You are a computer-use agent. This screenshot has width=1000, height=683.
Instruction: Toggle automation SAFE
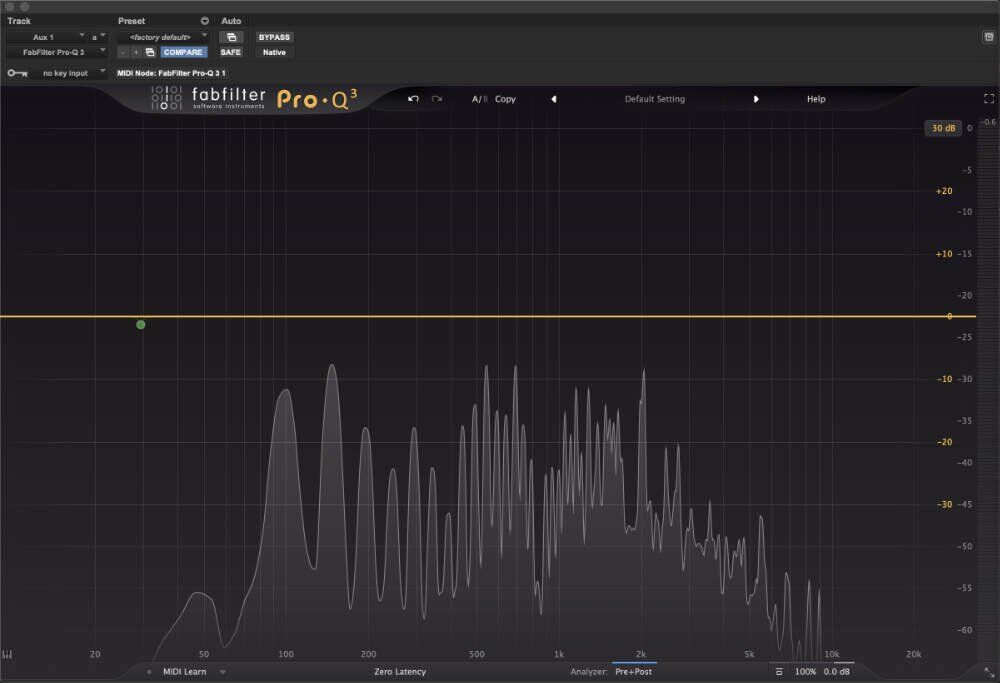(x=231, y=52)
